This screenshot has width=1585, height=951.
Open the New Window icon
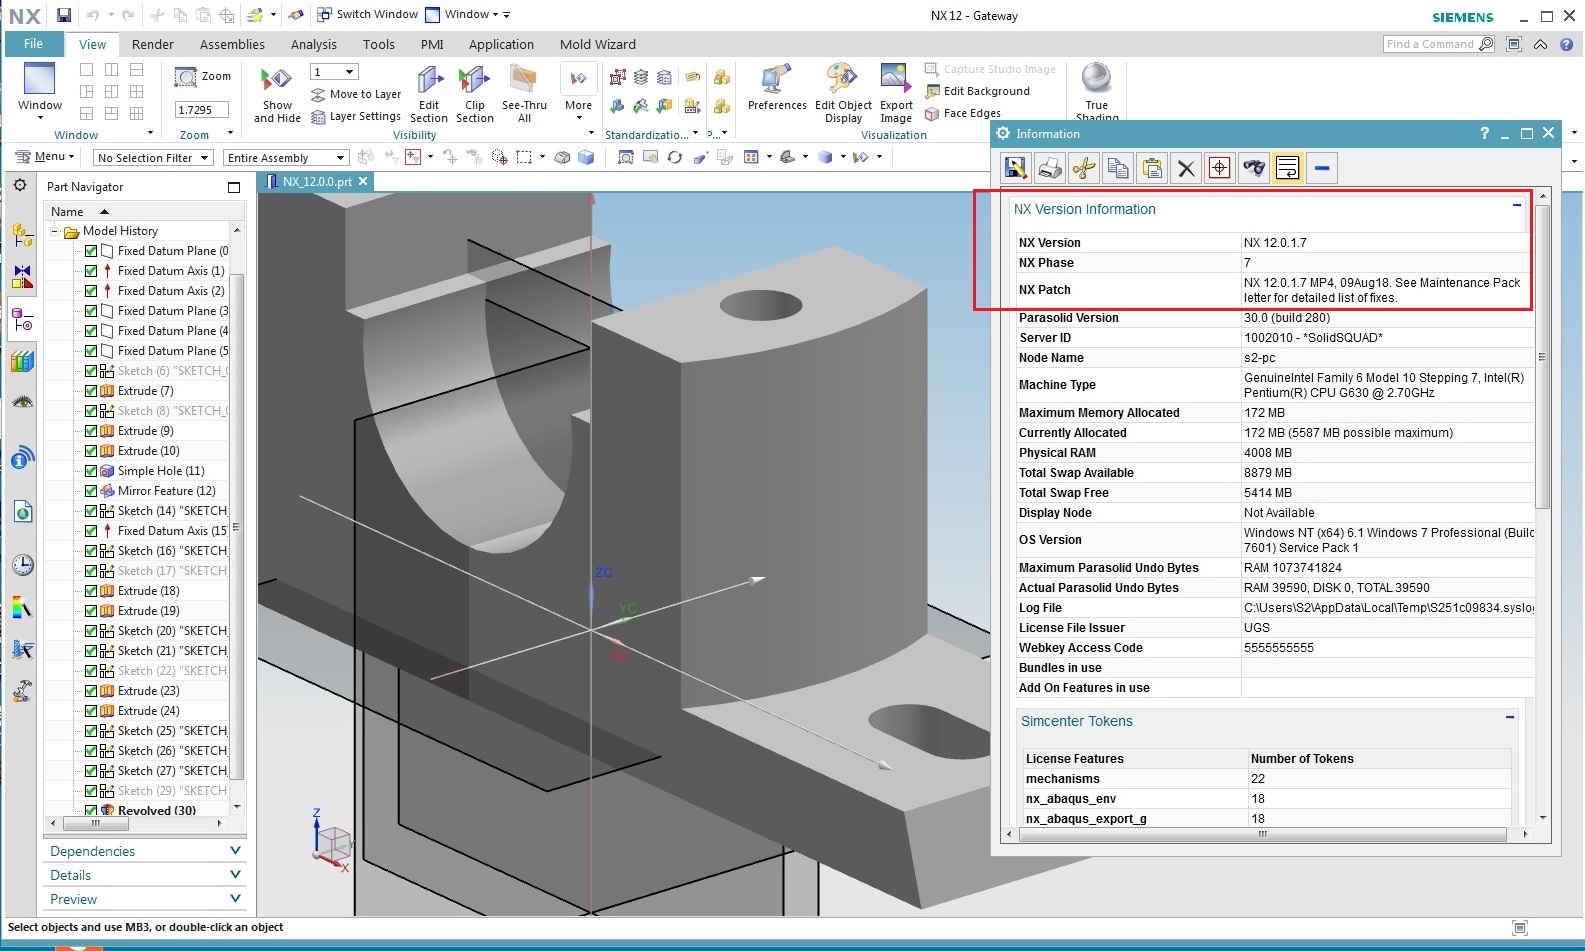(432, 14)
